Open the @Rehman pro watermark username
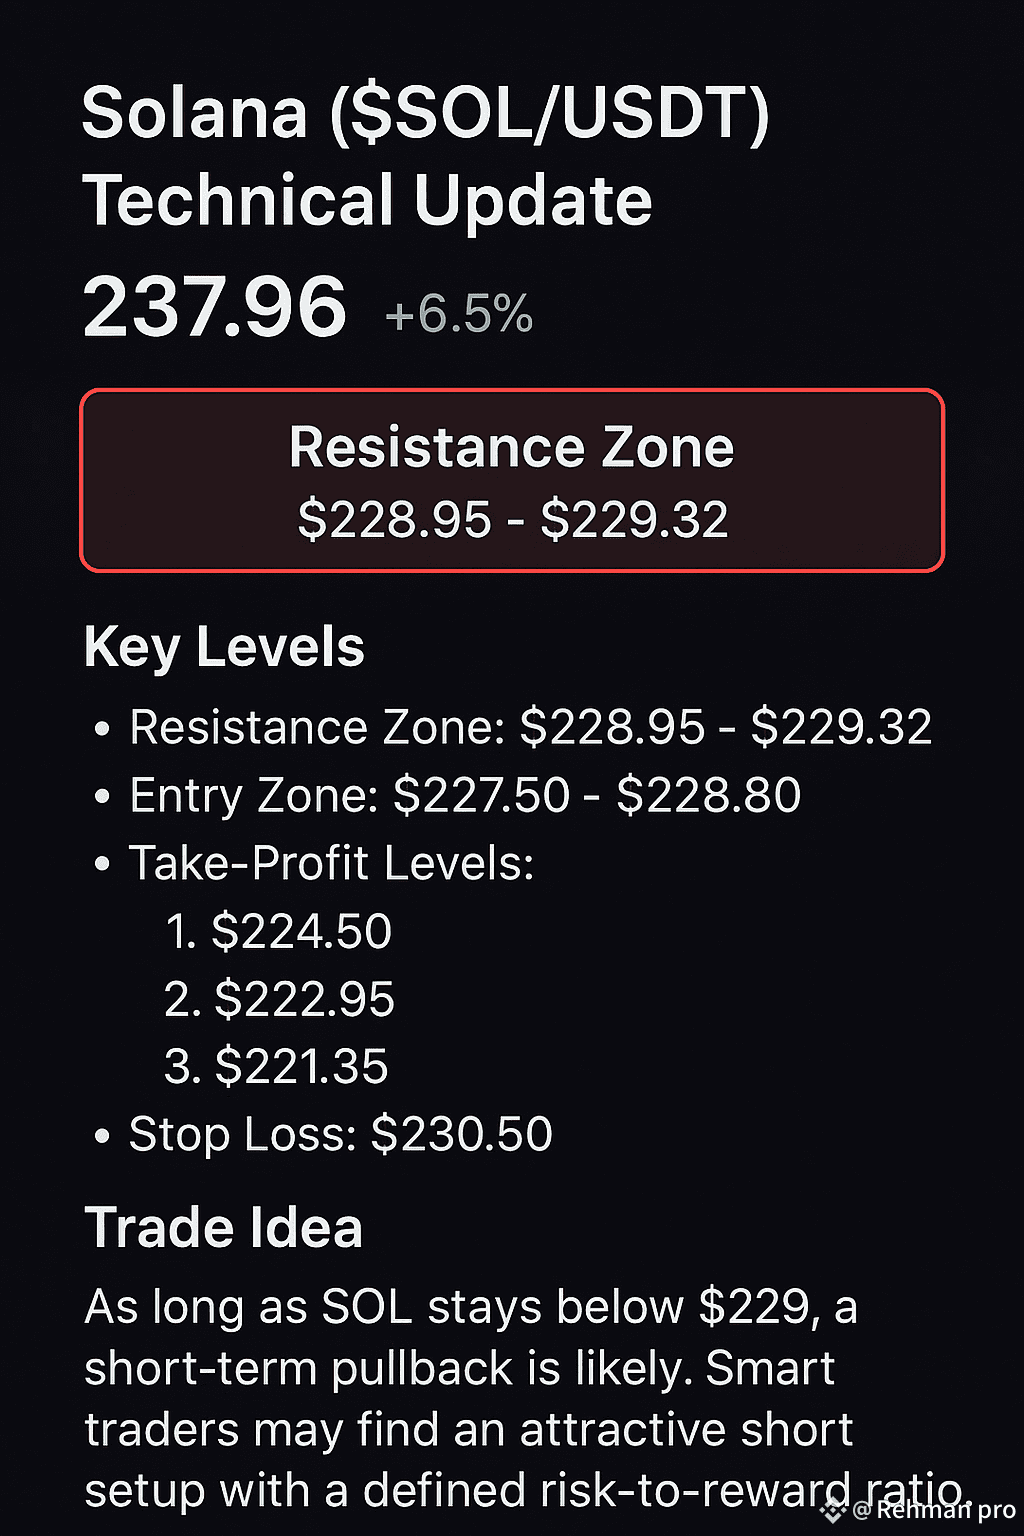The width and height of the screenshot is (1024, 1536). tap(935, 1511)
